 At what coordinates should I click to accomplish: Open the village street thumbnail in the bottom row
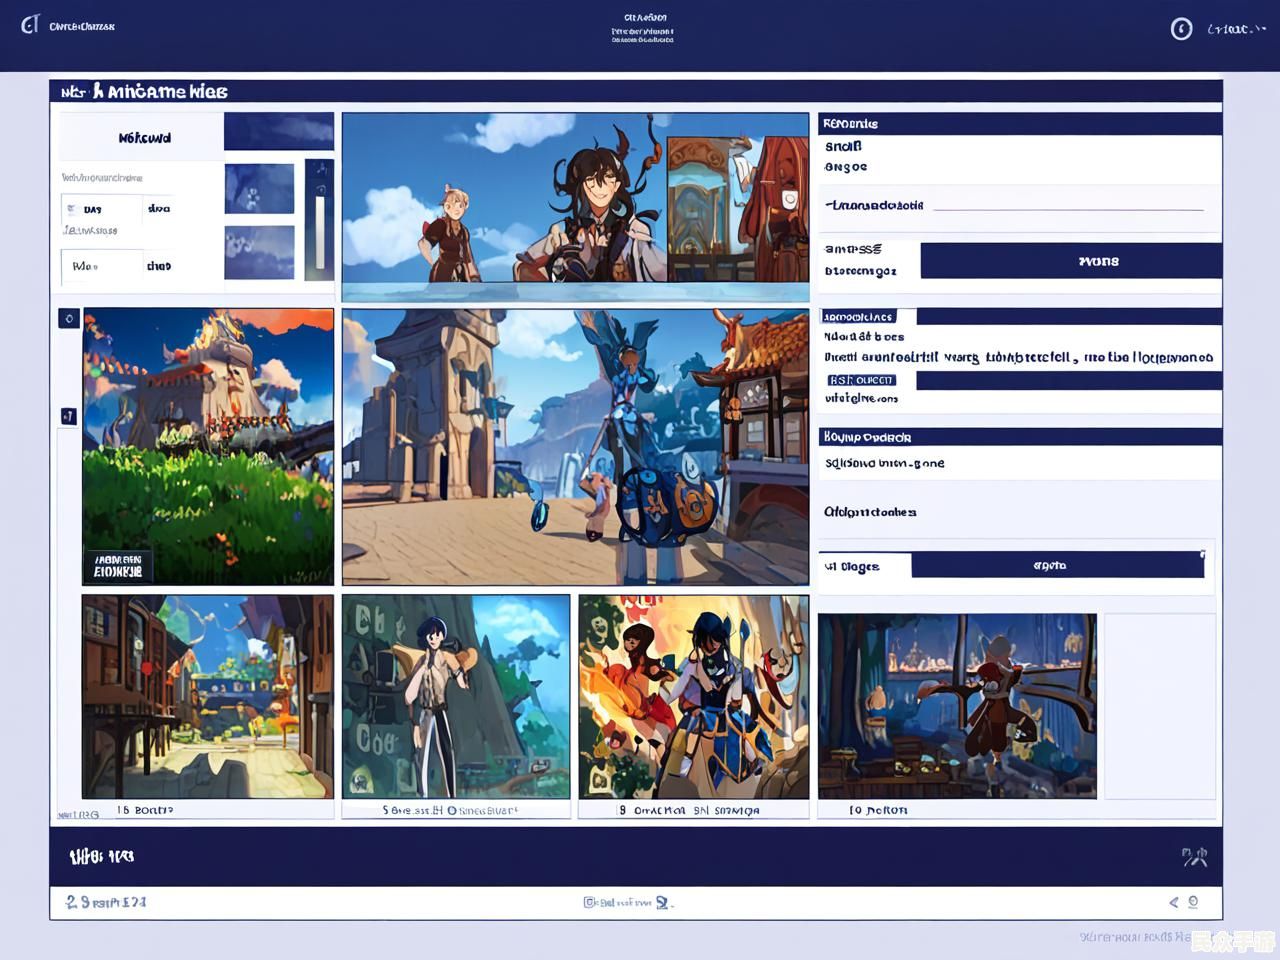point(208,696)
